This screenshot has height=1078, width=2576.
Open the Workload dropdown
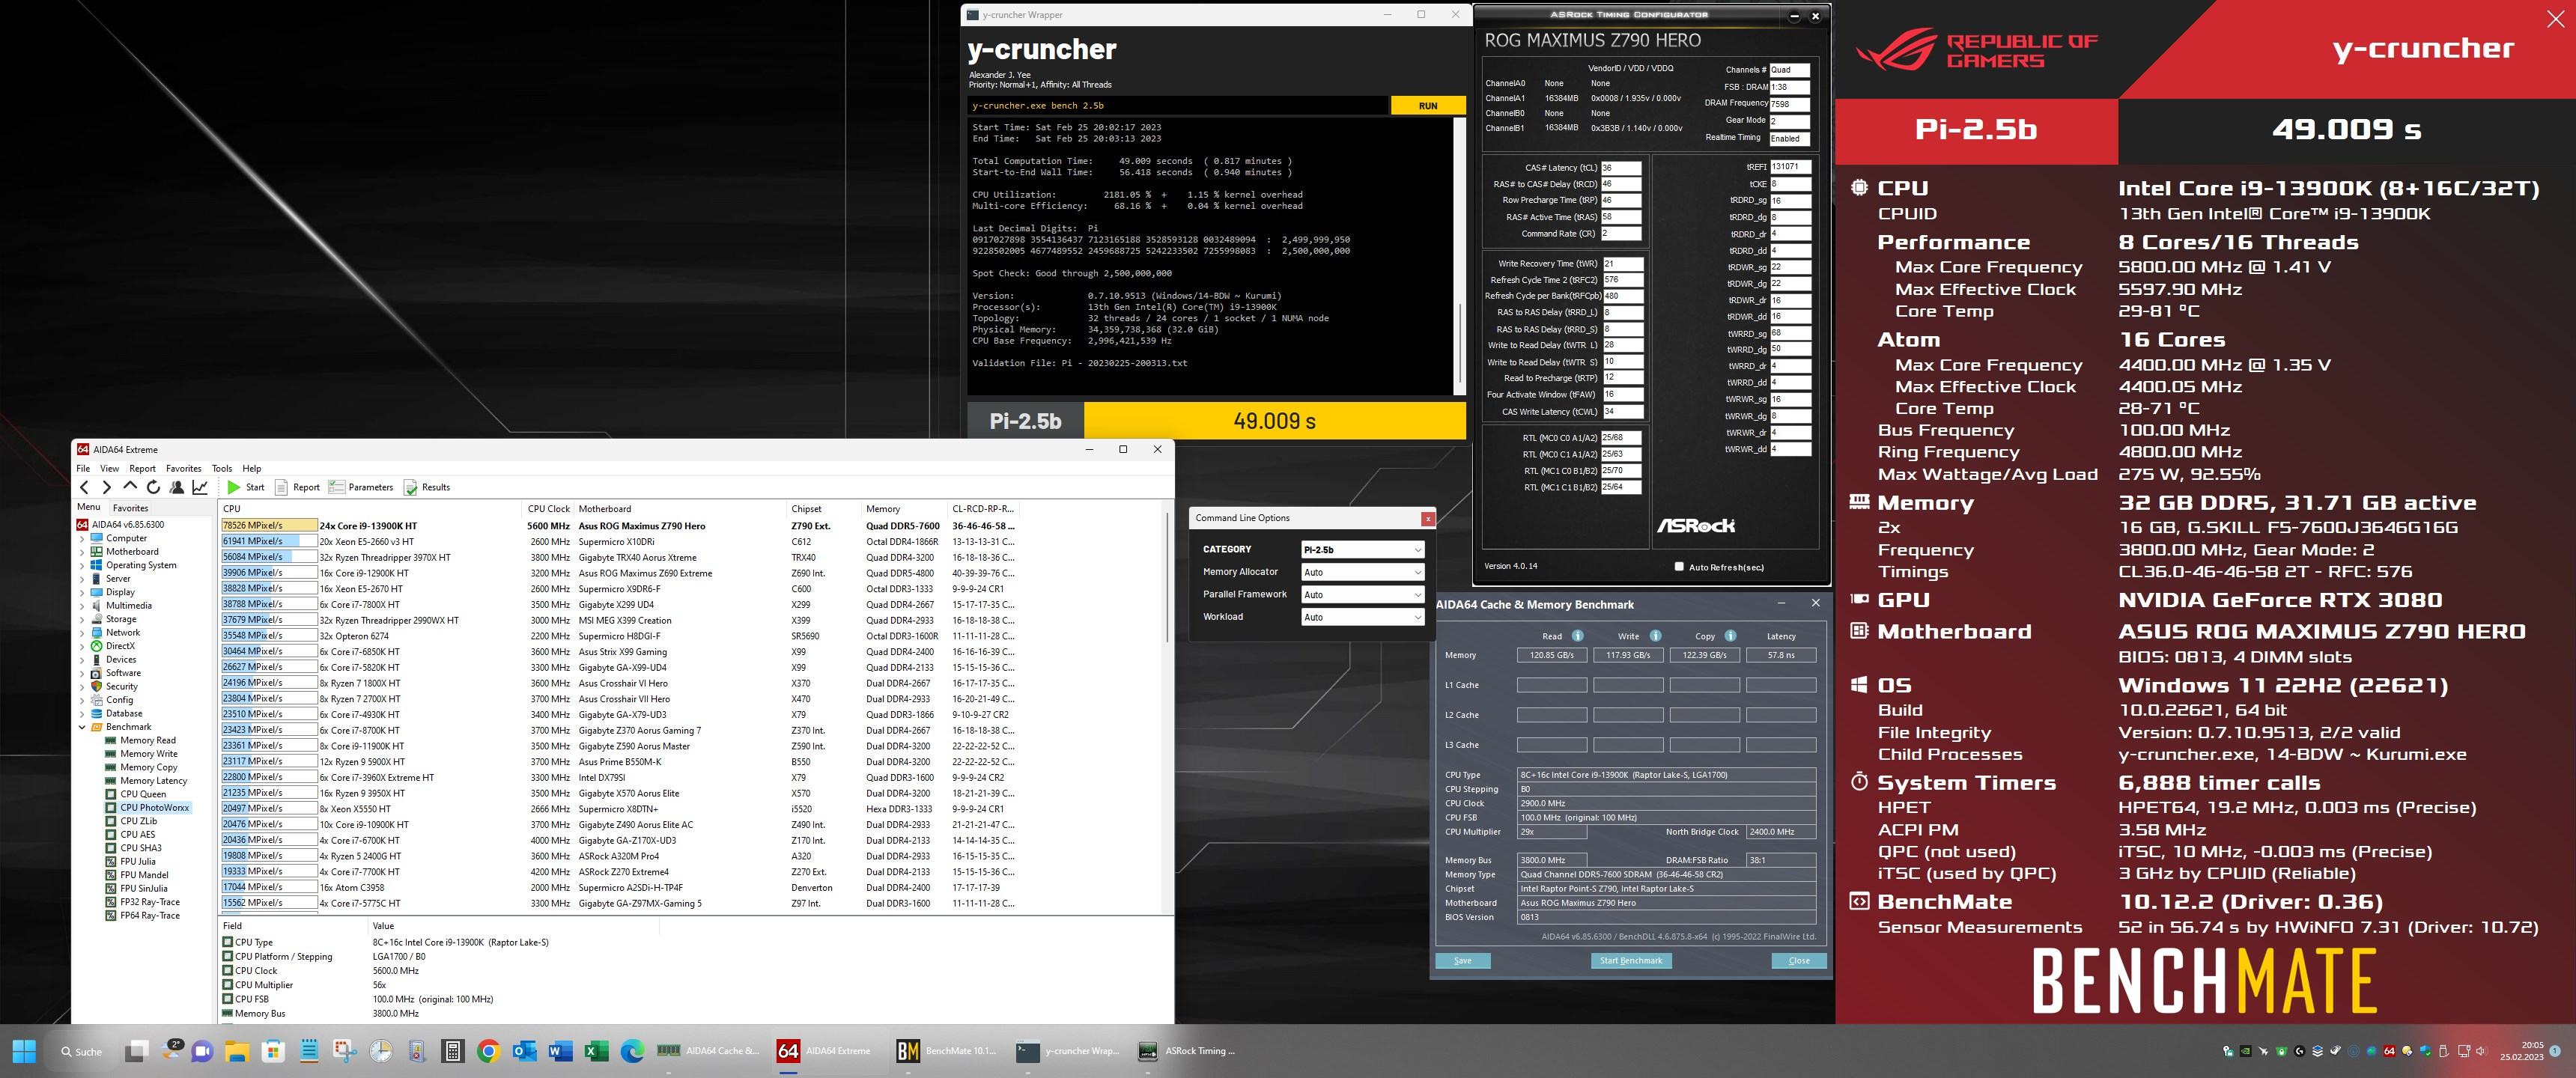click(1362, 617)
